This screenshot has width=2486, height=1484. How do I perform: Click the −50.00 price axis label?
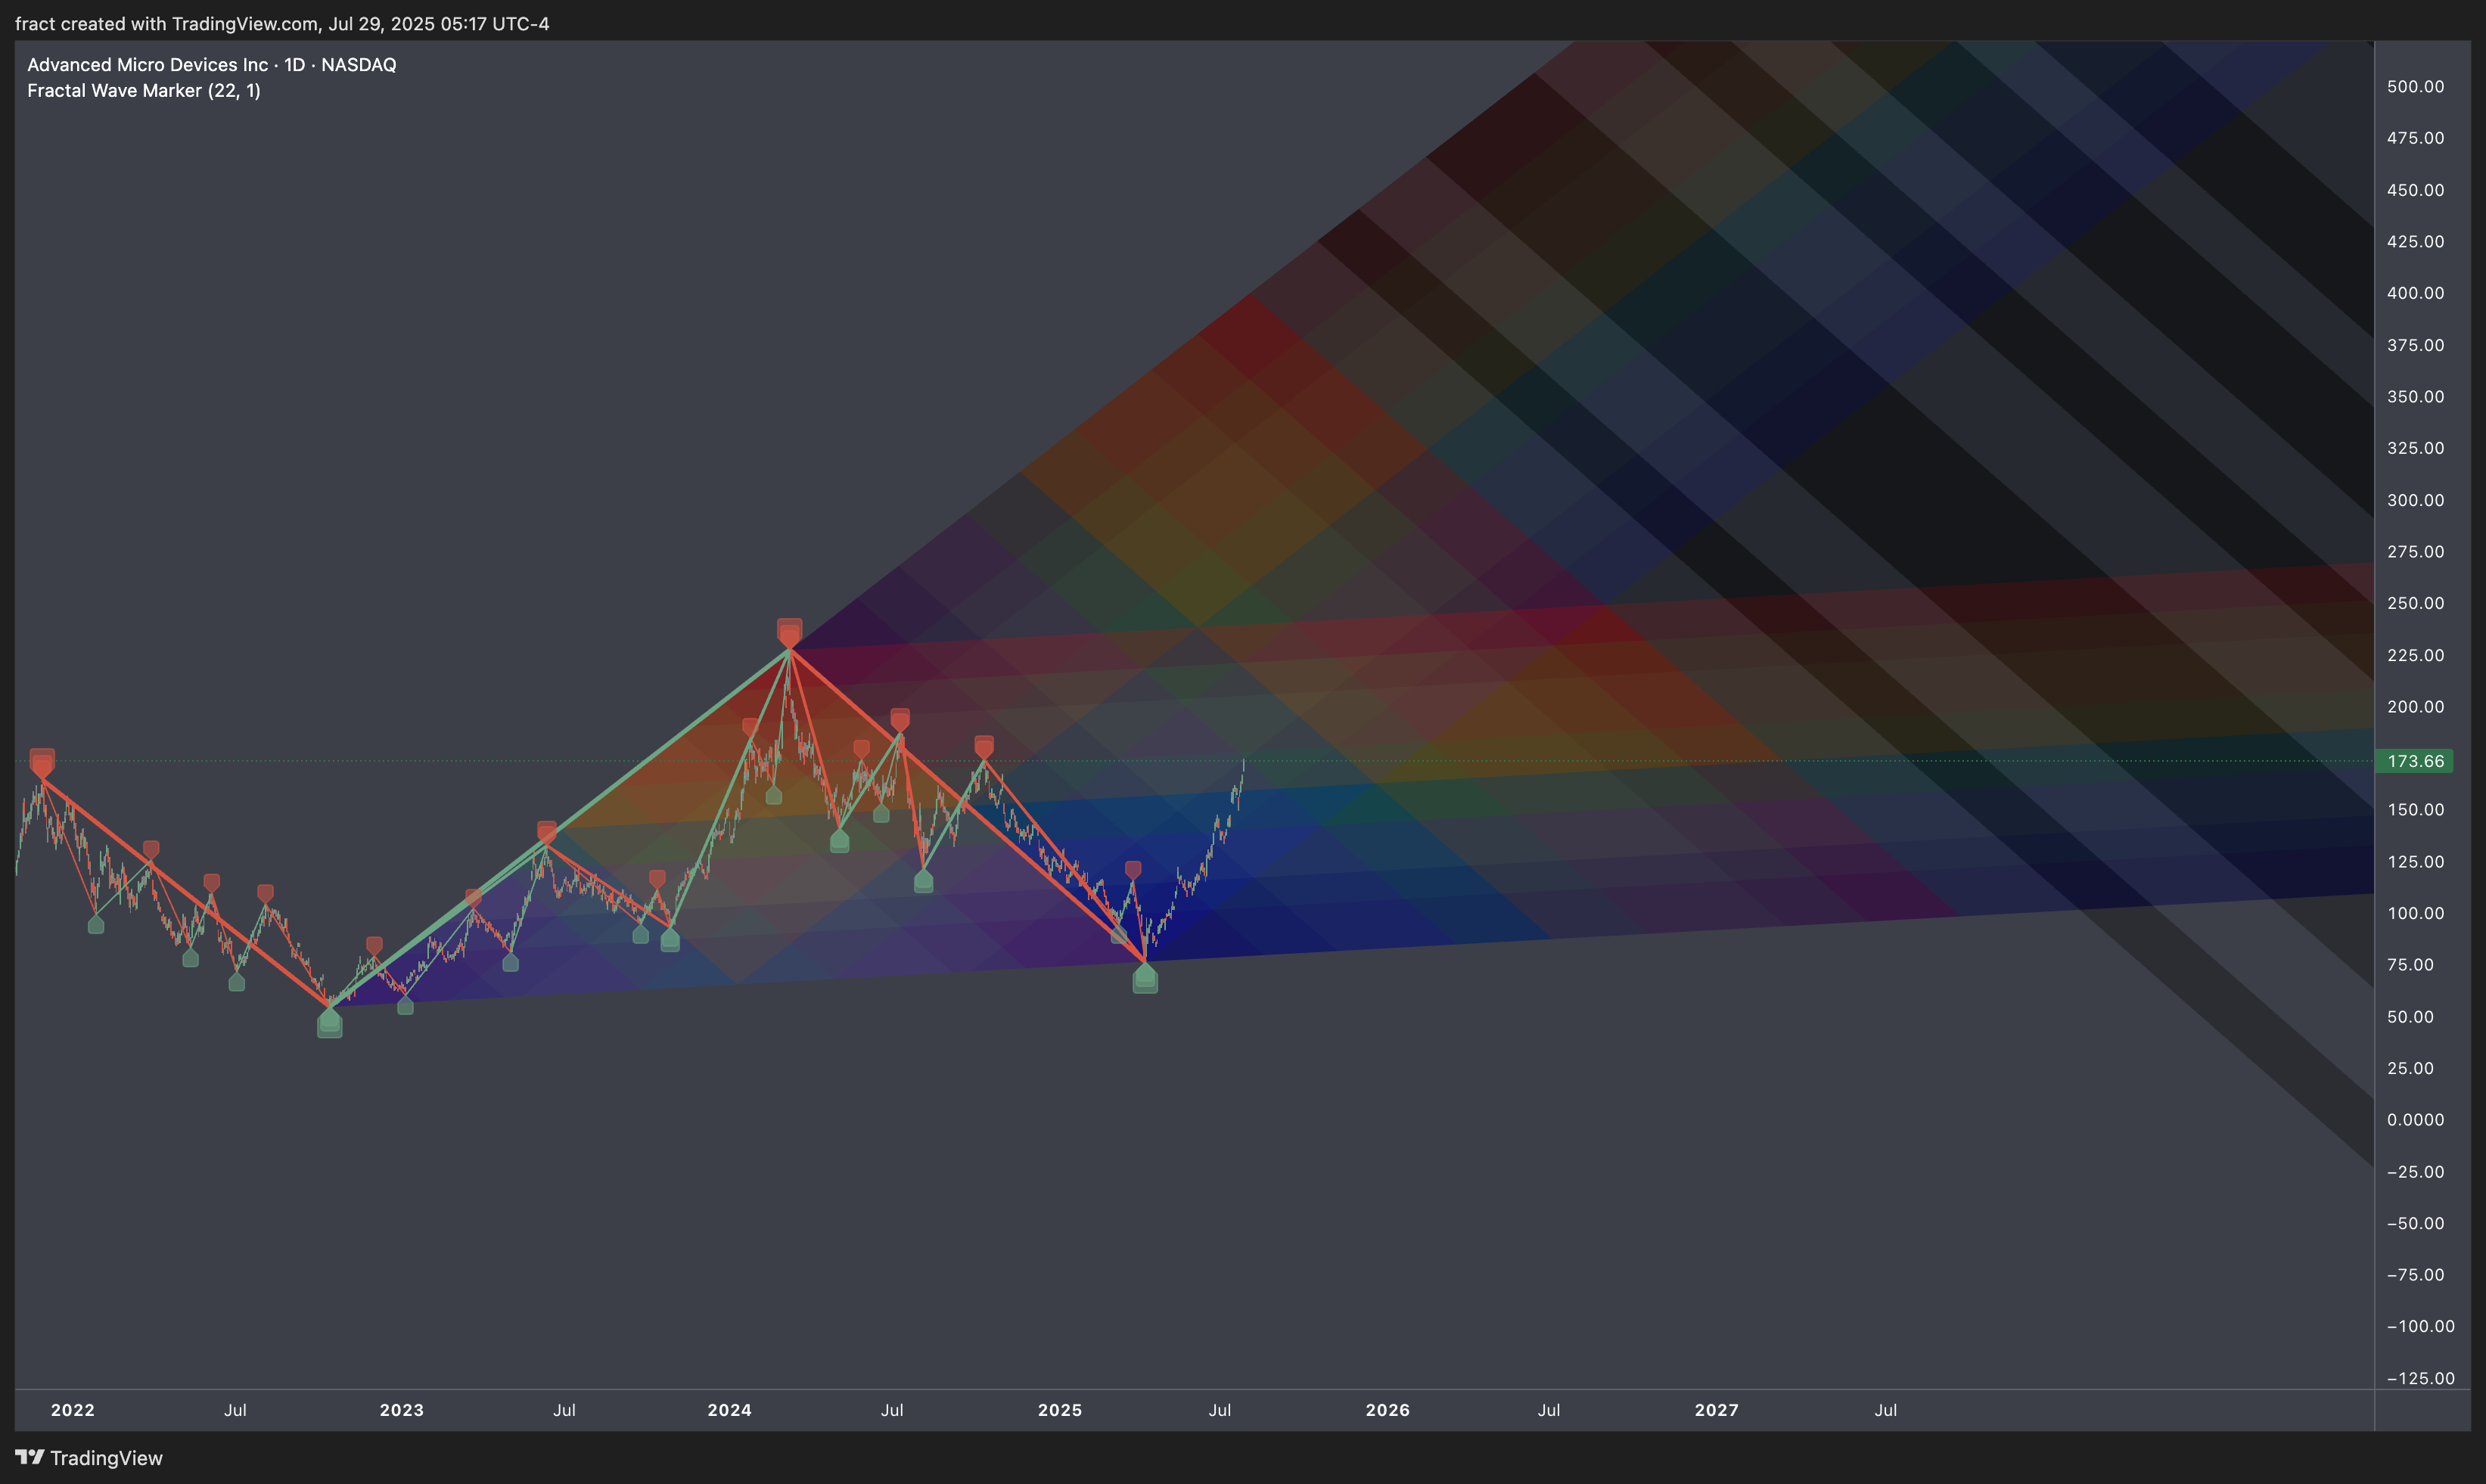(2415, 1223)
